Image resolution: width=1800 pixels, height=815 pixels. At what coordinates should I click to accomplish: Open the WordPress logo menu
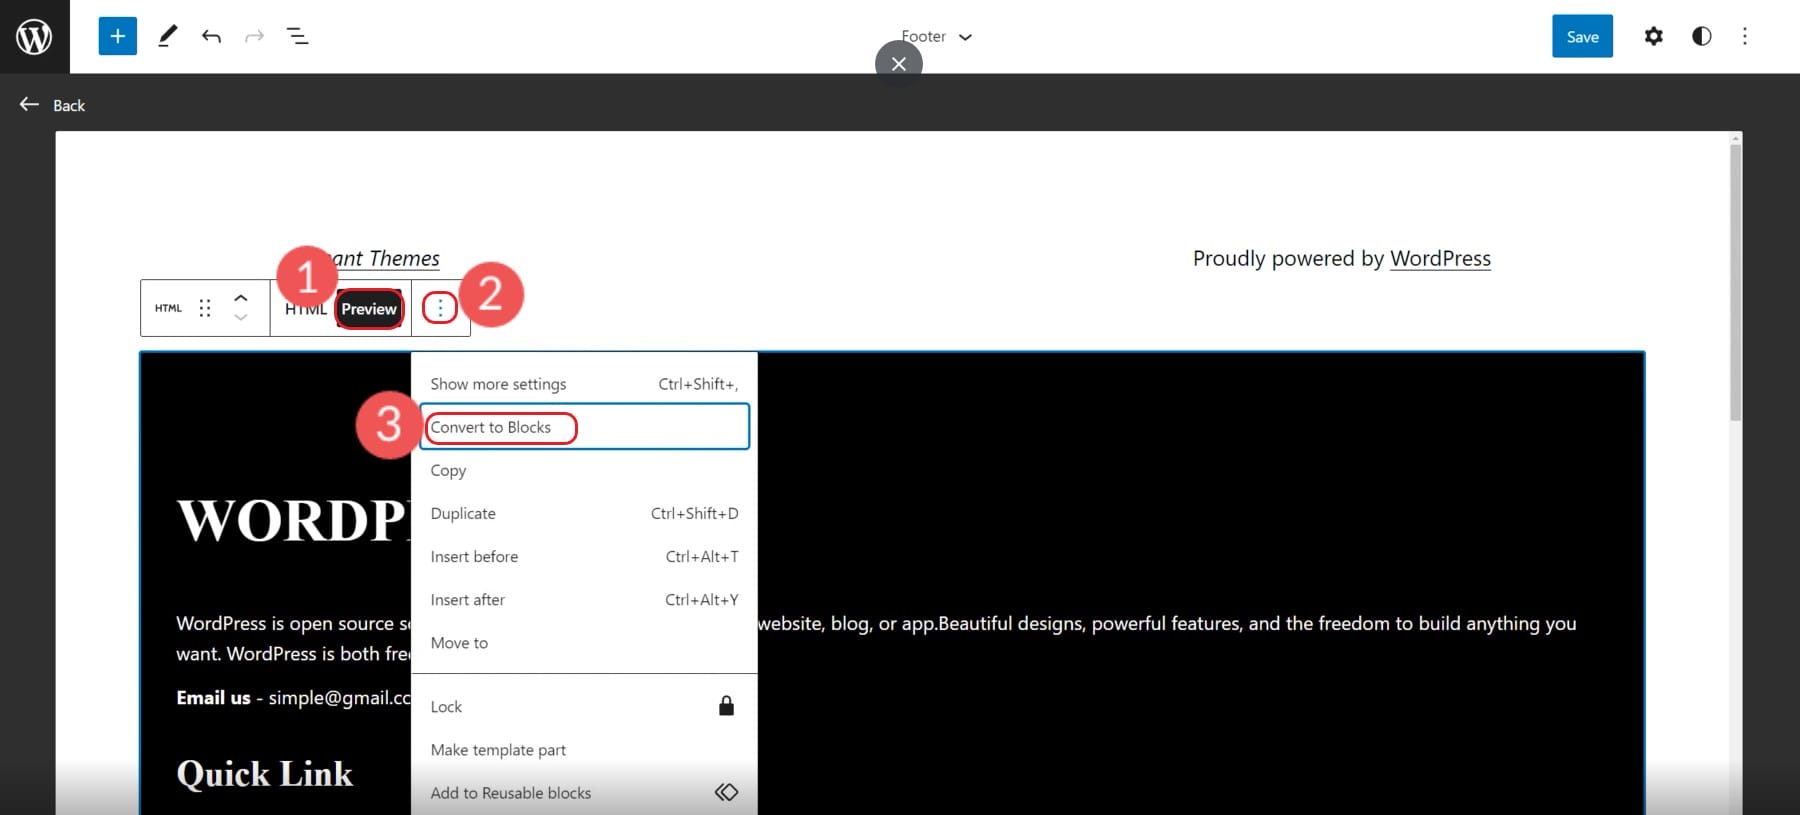(x=34, y=36)
